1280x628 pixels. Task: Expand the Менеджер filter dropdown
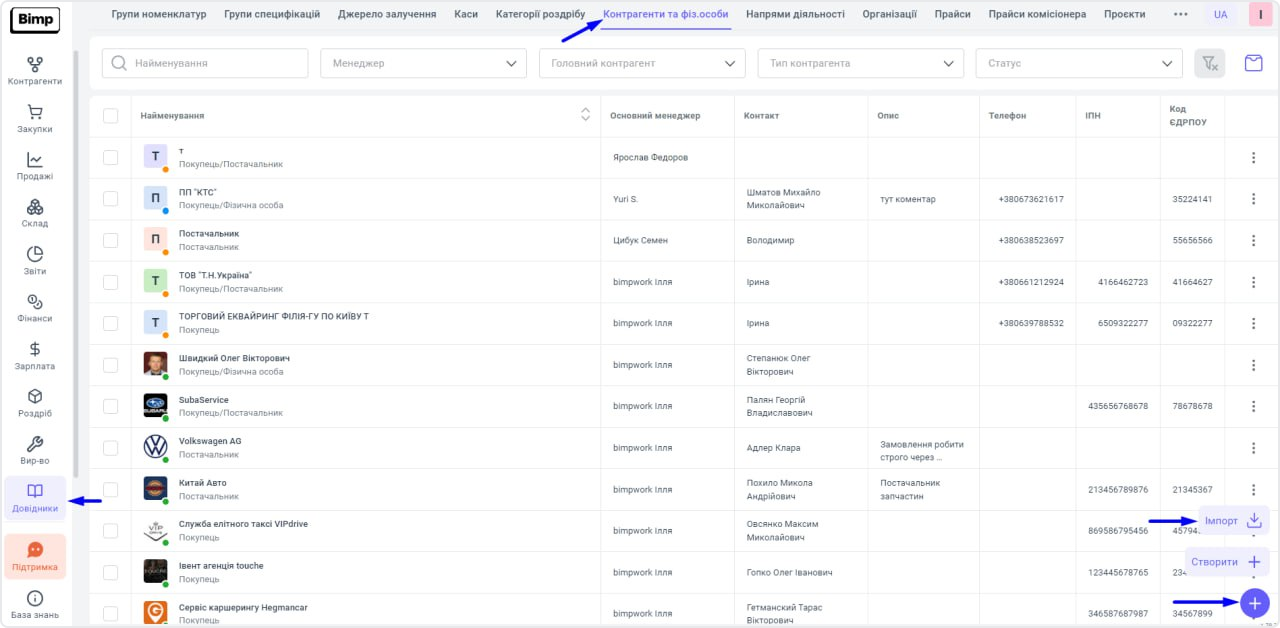(x=423, y=63)
